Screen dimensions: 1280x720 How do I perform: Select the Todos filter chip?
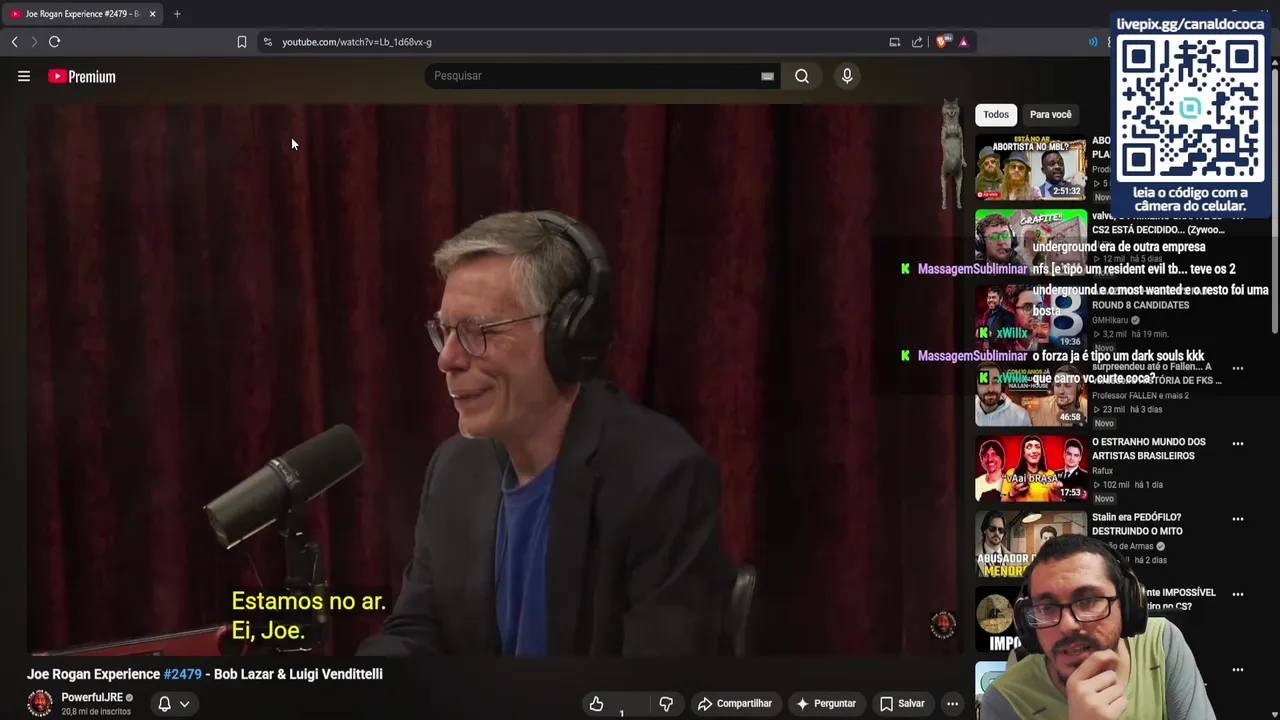coord(996,114)
